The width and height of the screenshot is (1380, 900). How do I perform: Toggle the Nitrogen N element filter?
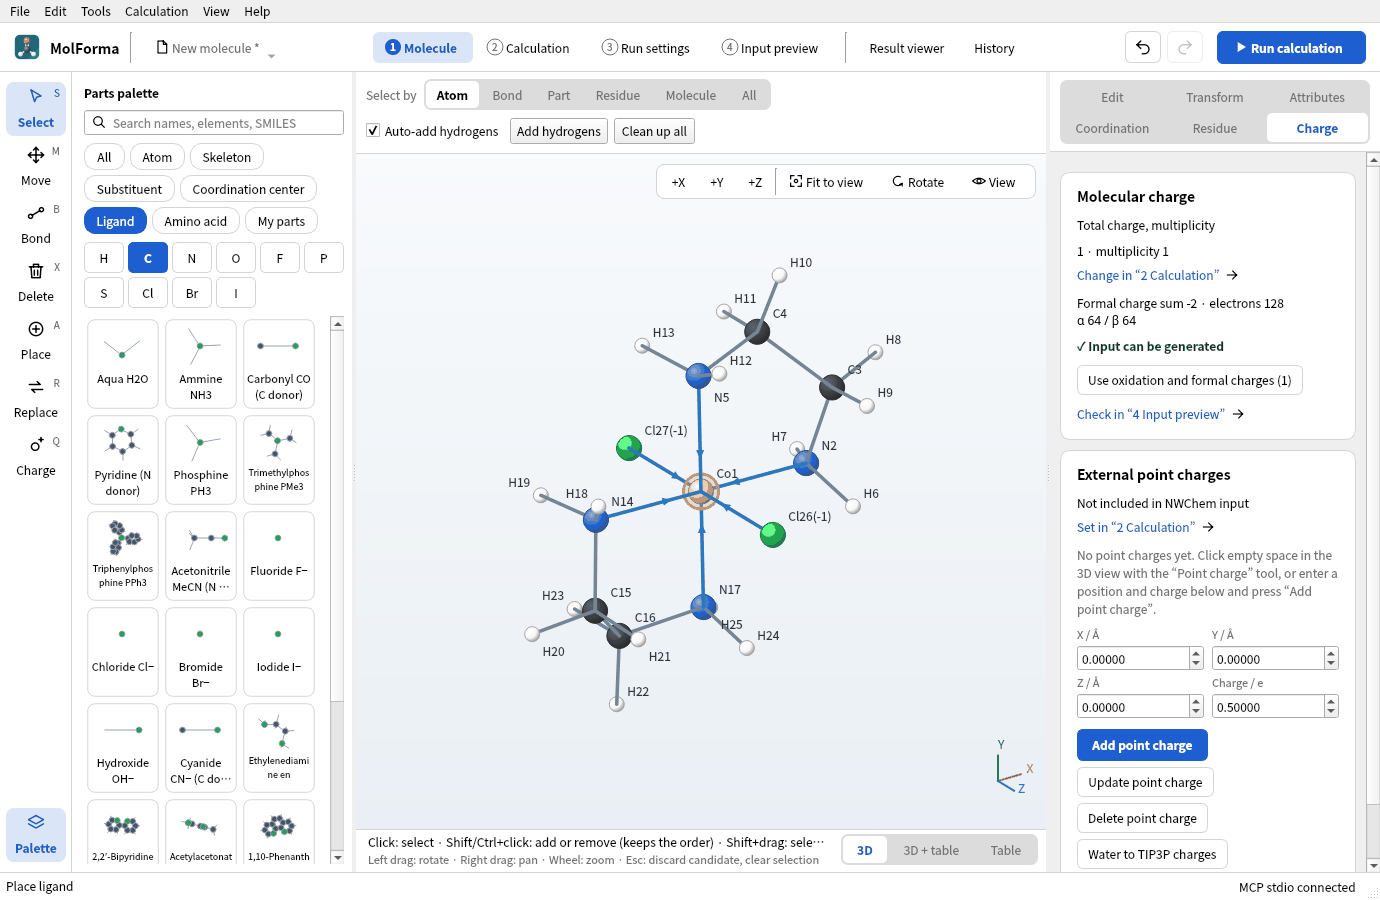192,258
